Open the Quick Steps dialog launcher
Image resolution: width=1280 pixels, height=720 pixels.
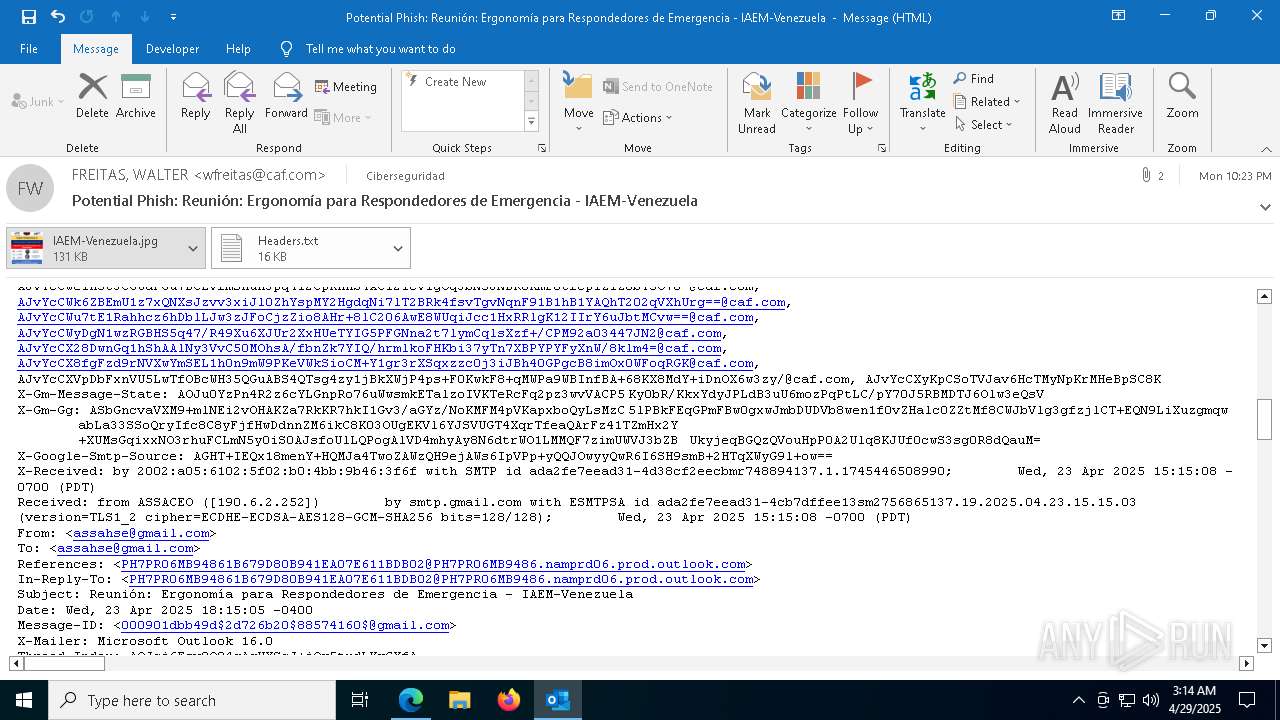click(542, 148)
